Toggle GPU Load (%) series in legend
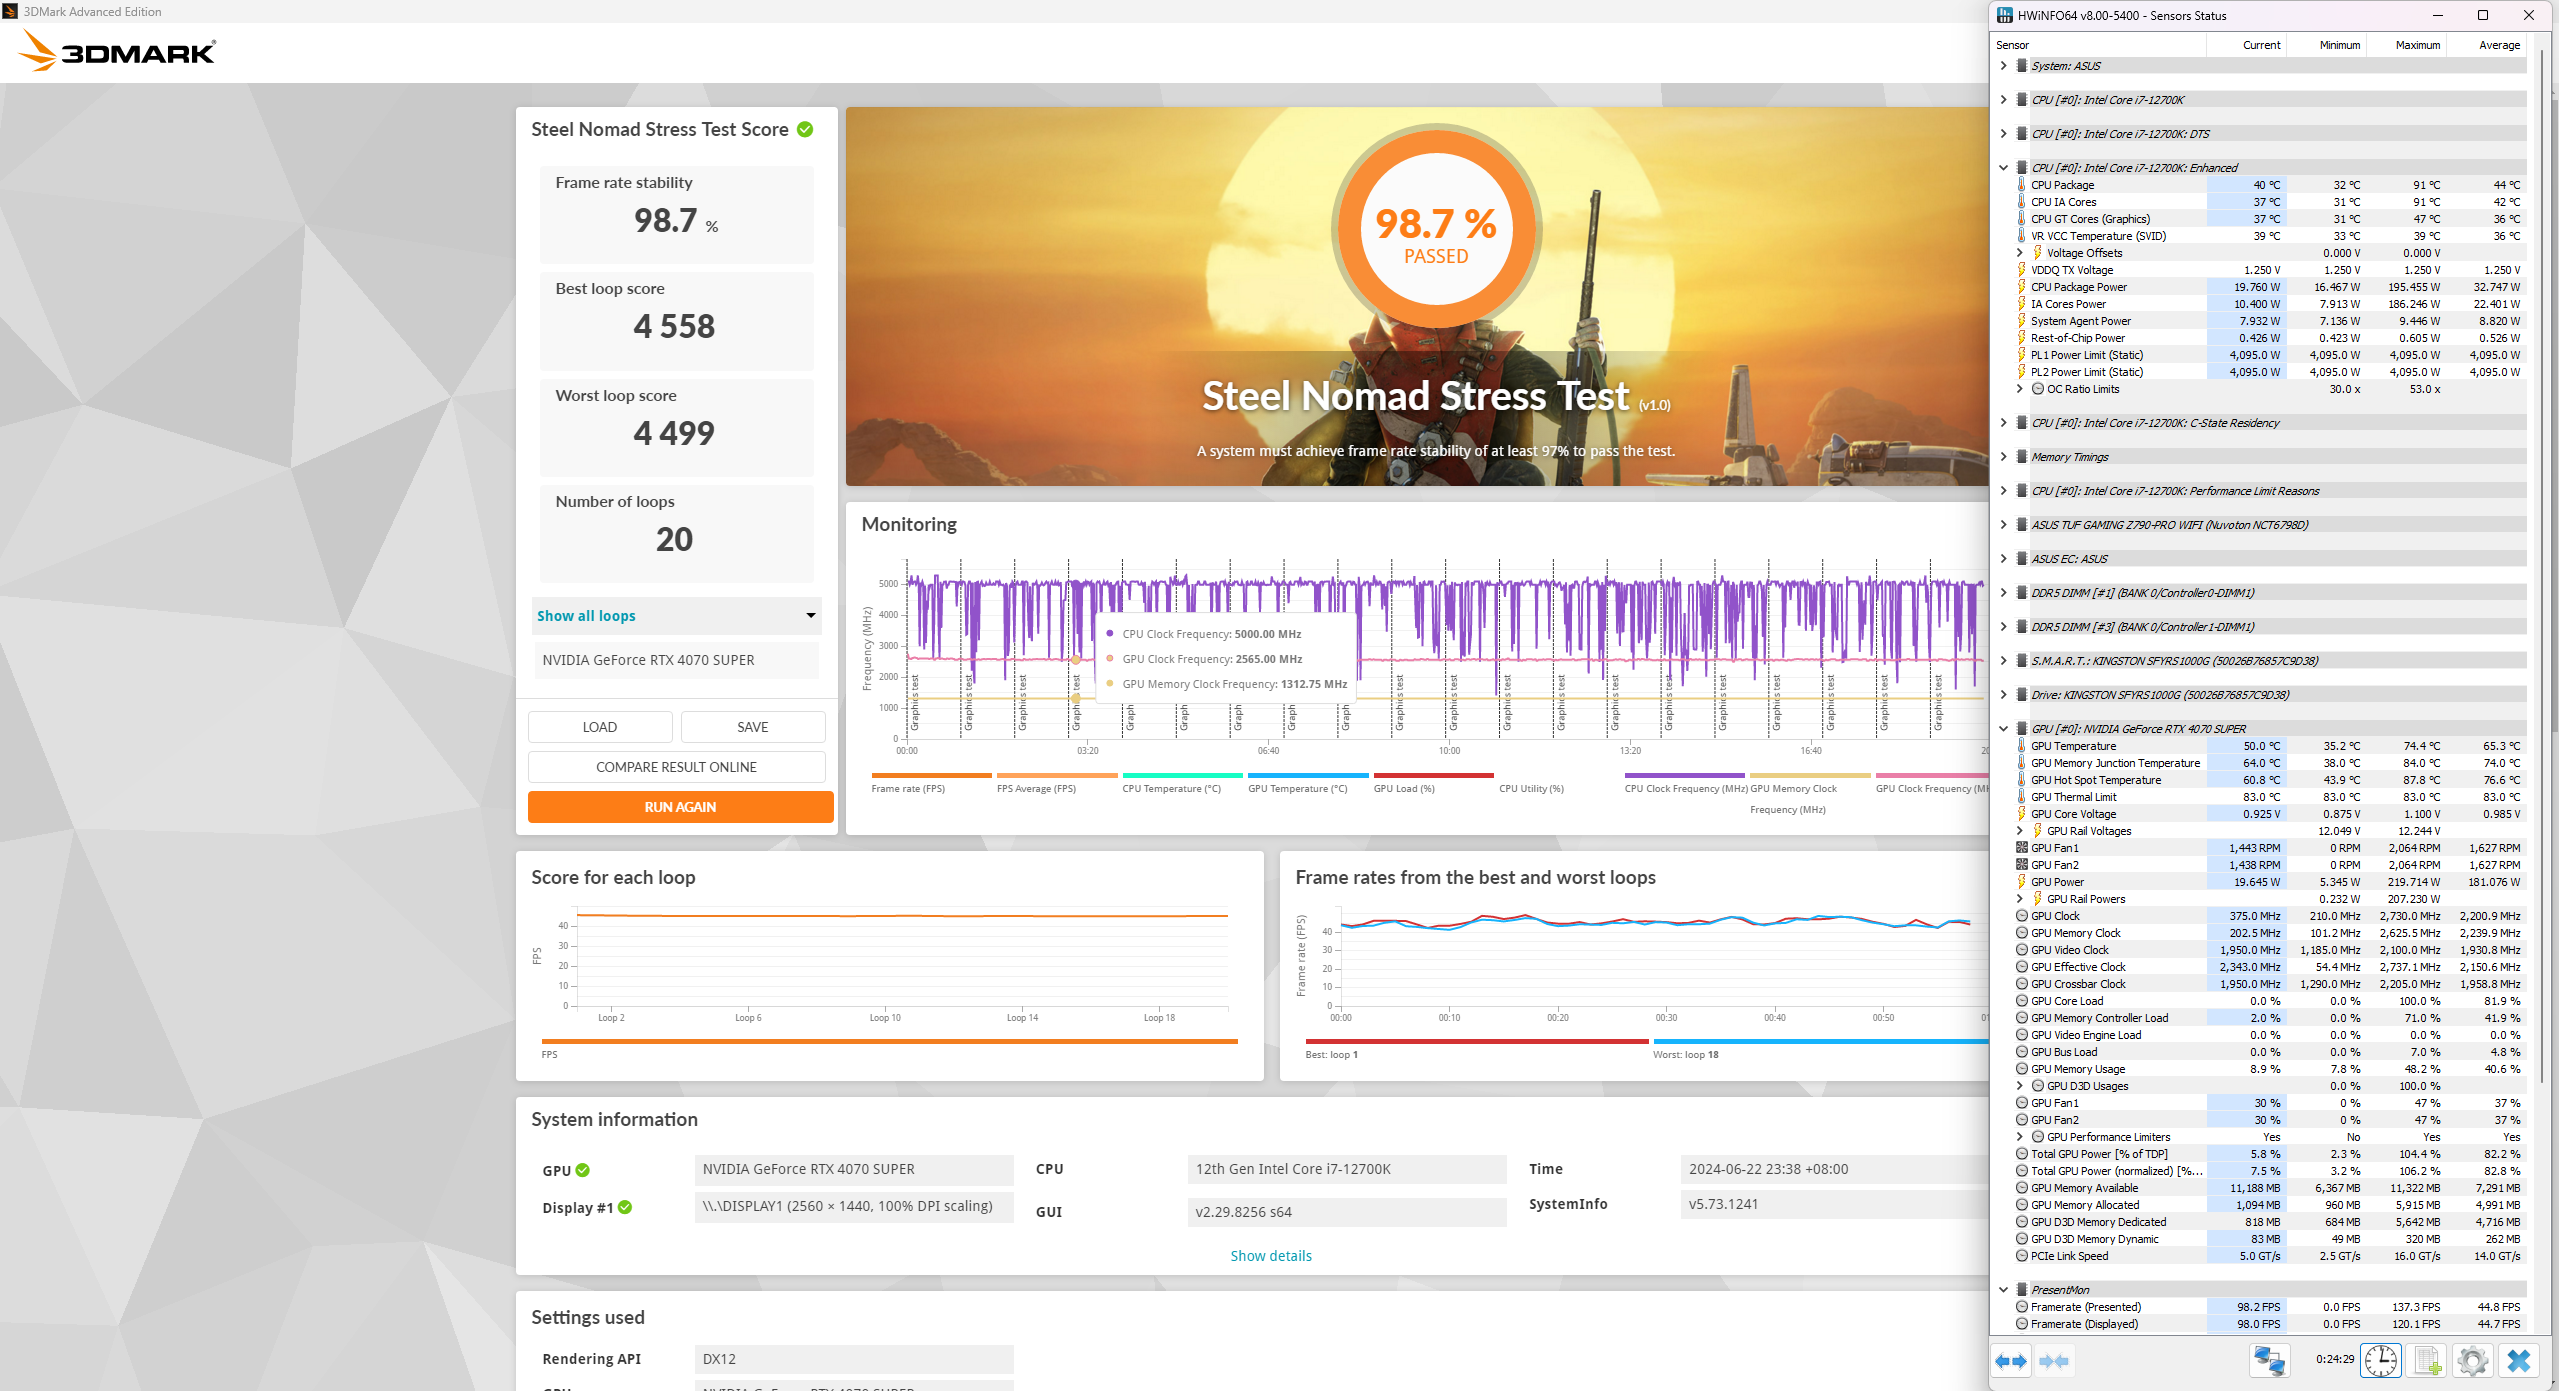Screen dimensions: 2559x1391 (1432, 782)
